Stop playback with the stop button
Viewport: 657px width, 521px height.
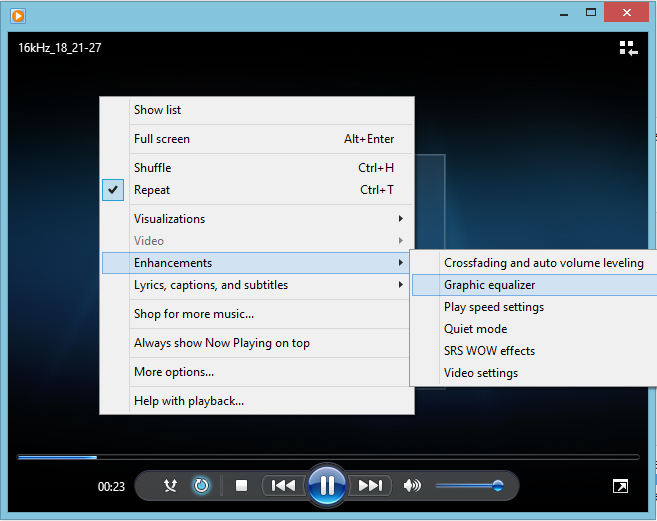pos(241,486)
